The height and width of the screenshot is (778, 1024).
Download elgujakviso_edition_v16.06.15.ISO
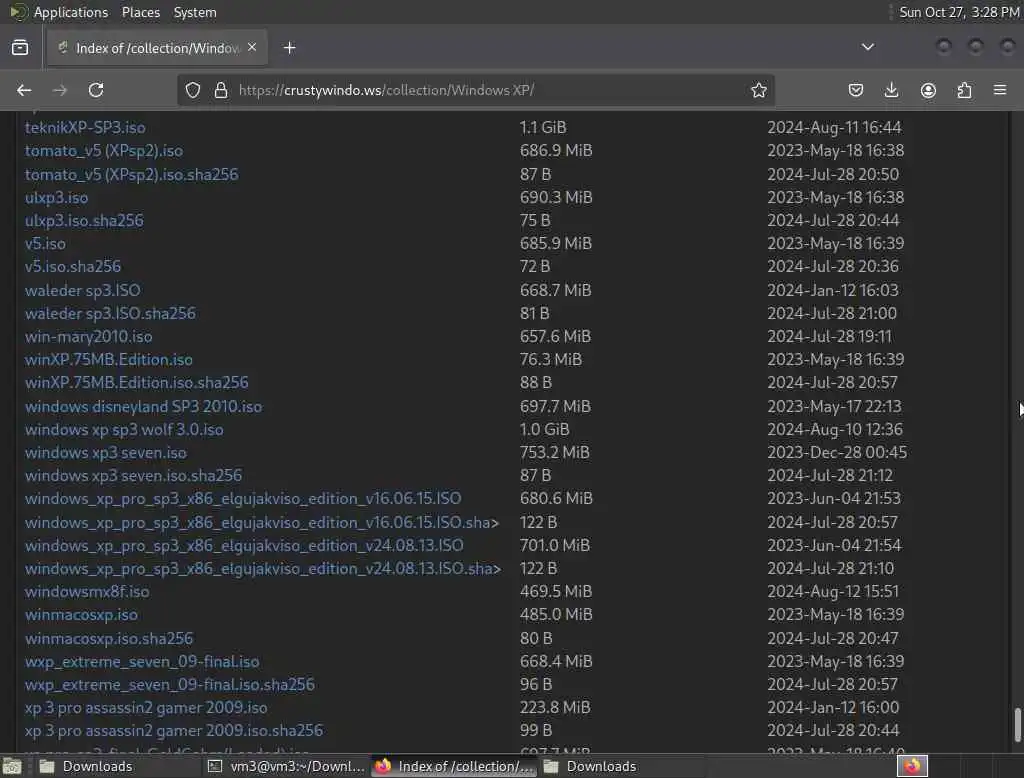click(x=243, y=499)
